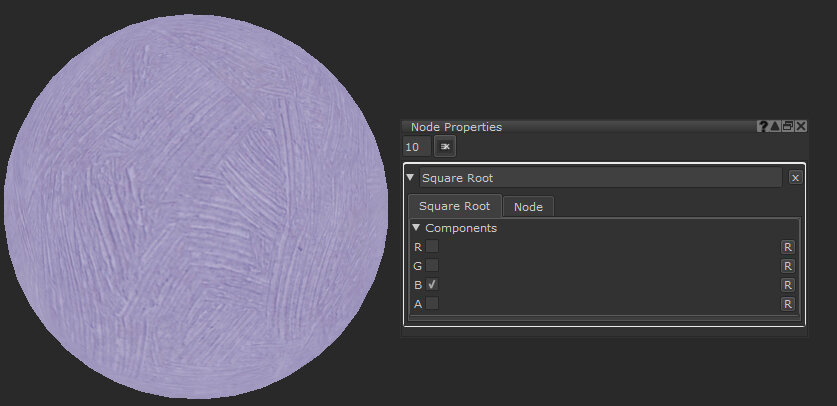Collapse the Components group
This screenshot has width=837, height=406.
[417, 228]
